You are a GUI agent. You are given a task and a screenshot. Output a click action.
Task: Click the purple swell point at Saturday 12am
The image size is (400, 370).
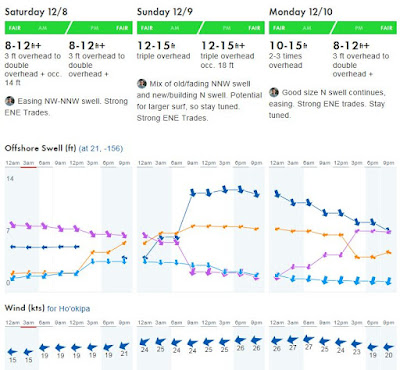(13, 225)
